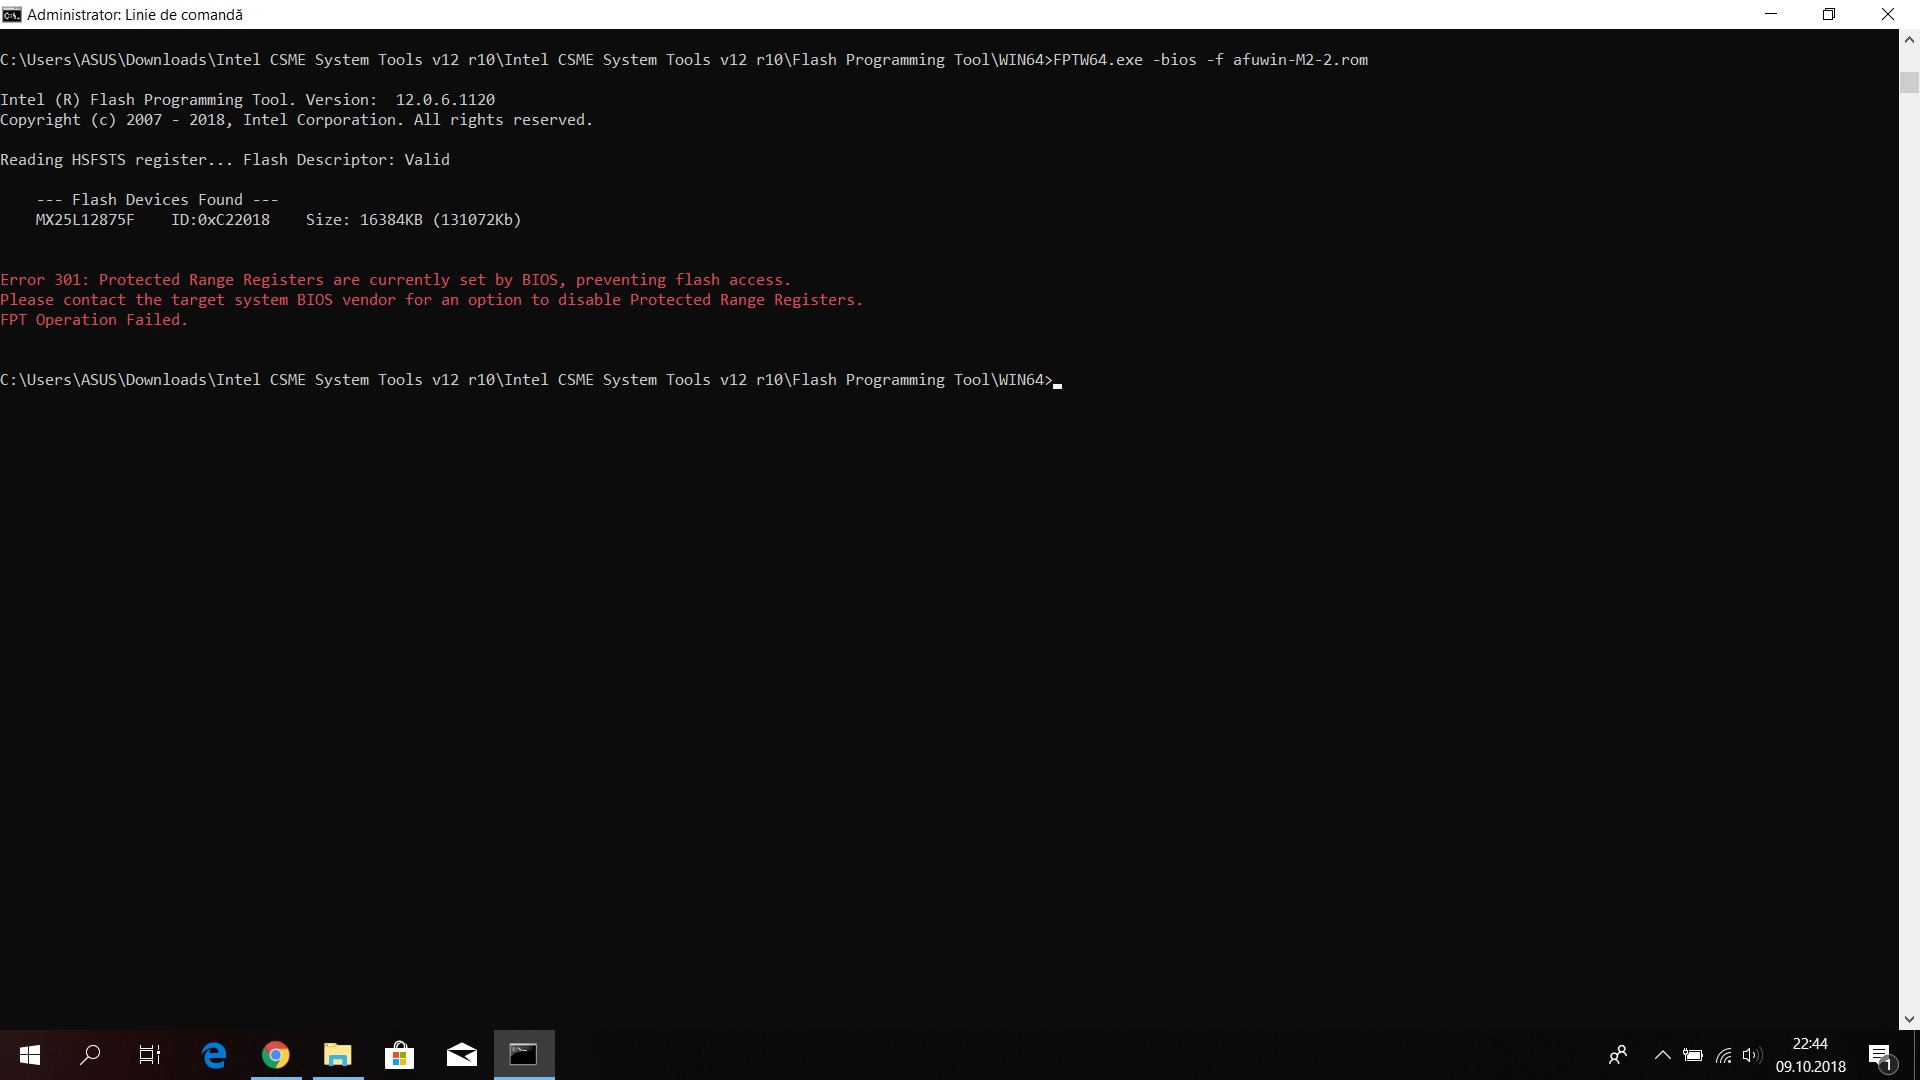Show hidden system tray icons
Viewport: 1920px width, 1080px height.
pos(1662,1055)
